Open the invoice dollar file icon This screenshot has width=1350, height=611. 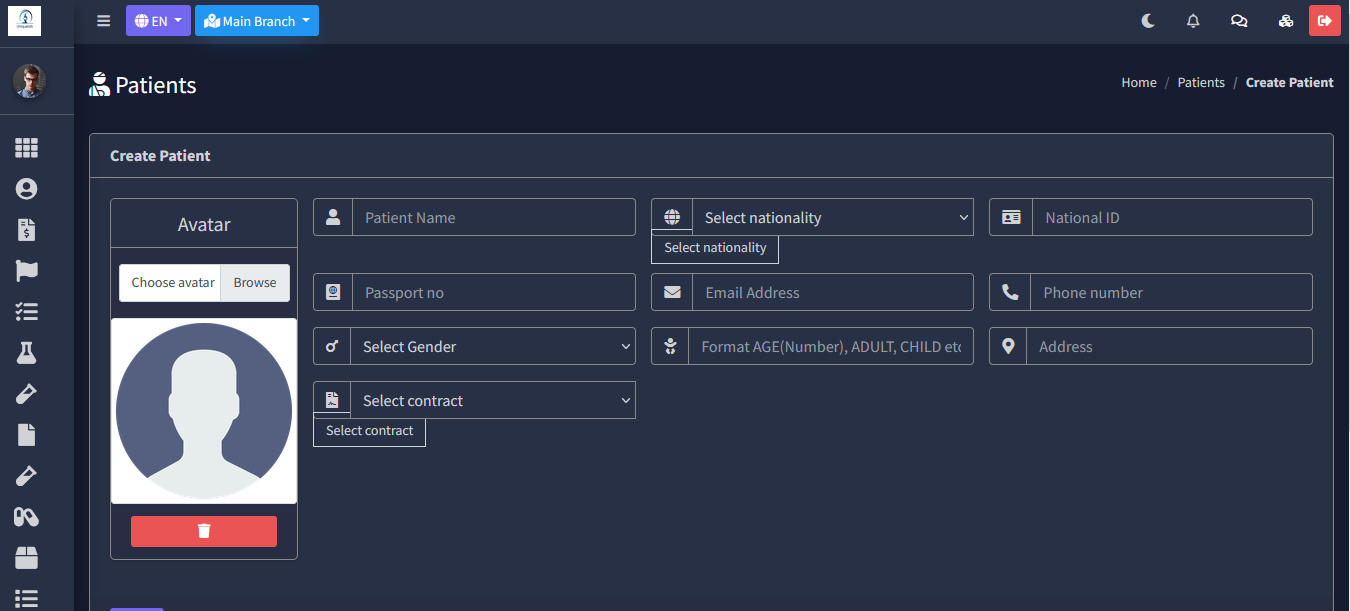pyautogui.click(x=26, y=230)
